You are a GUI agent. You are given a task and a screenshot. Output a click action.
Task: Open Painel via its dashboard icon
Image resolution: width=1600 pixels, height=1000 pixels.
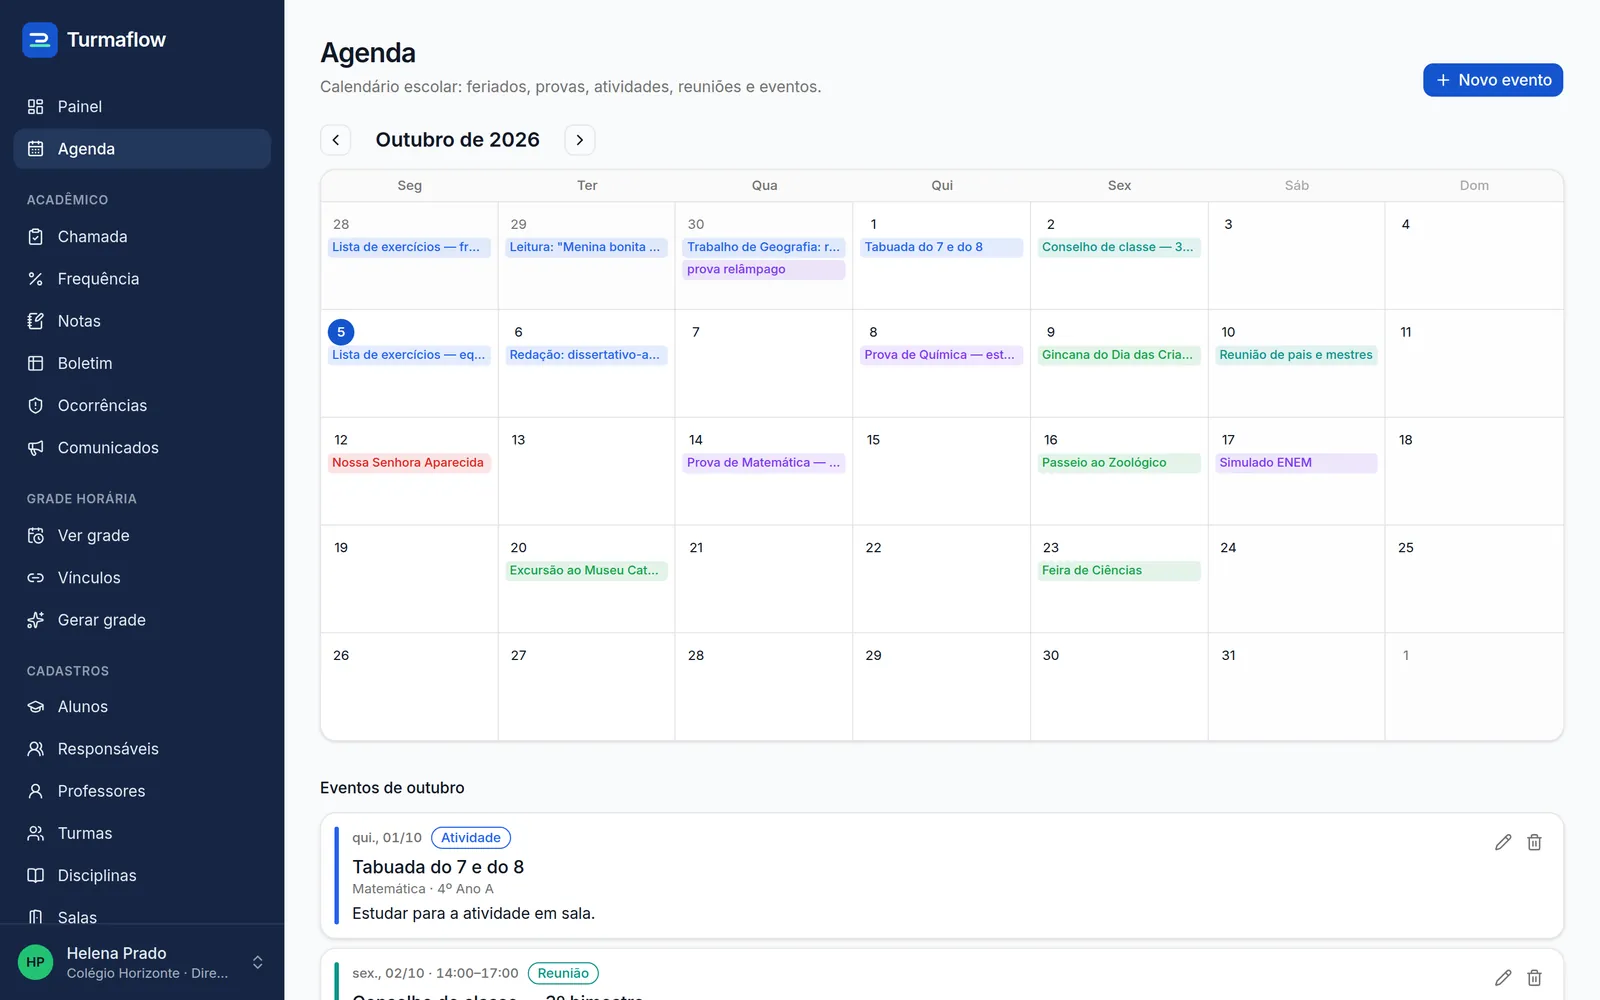point(36,107)
